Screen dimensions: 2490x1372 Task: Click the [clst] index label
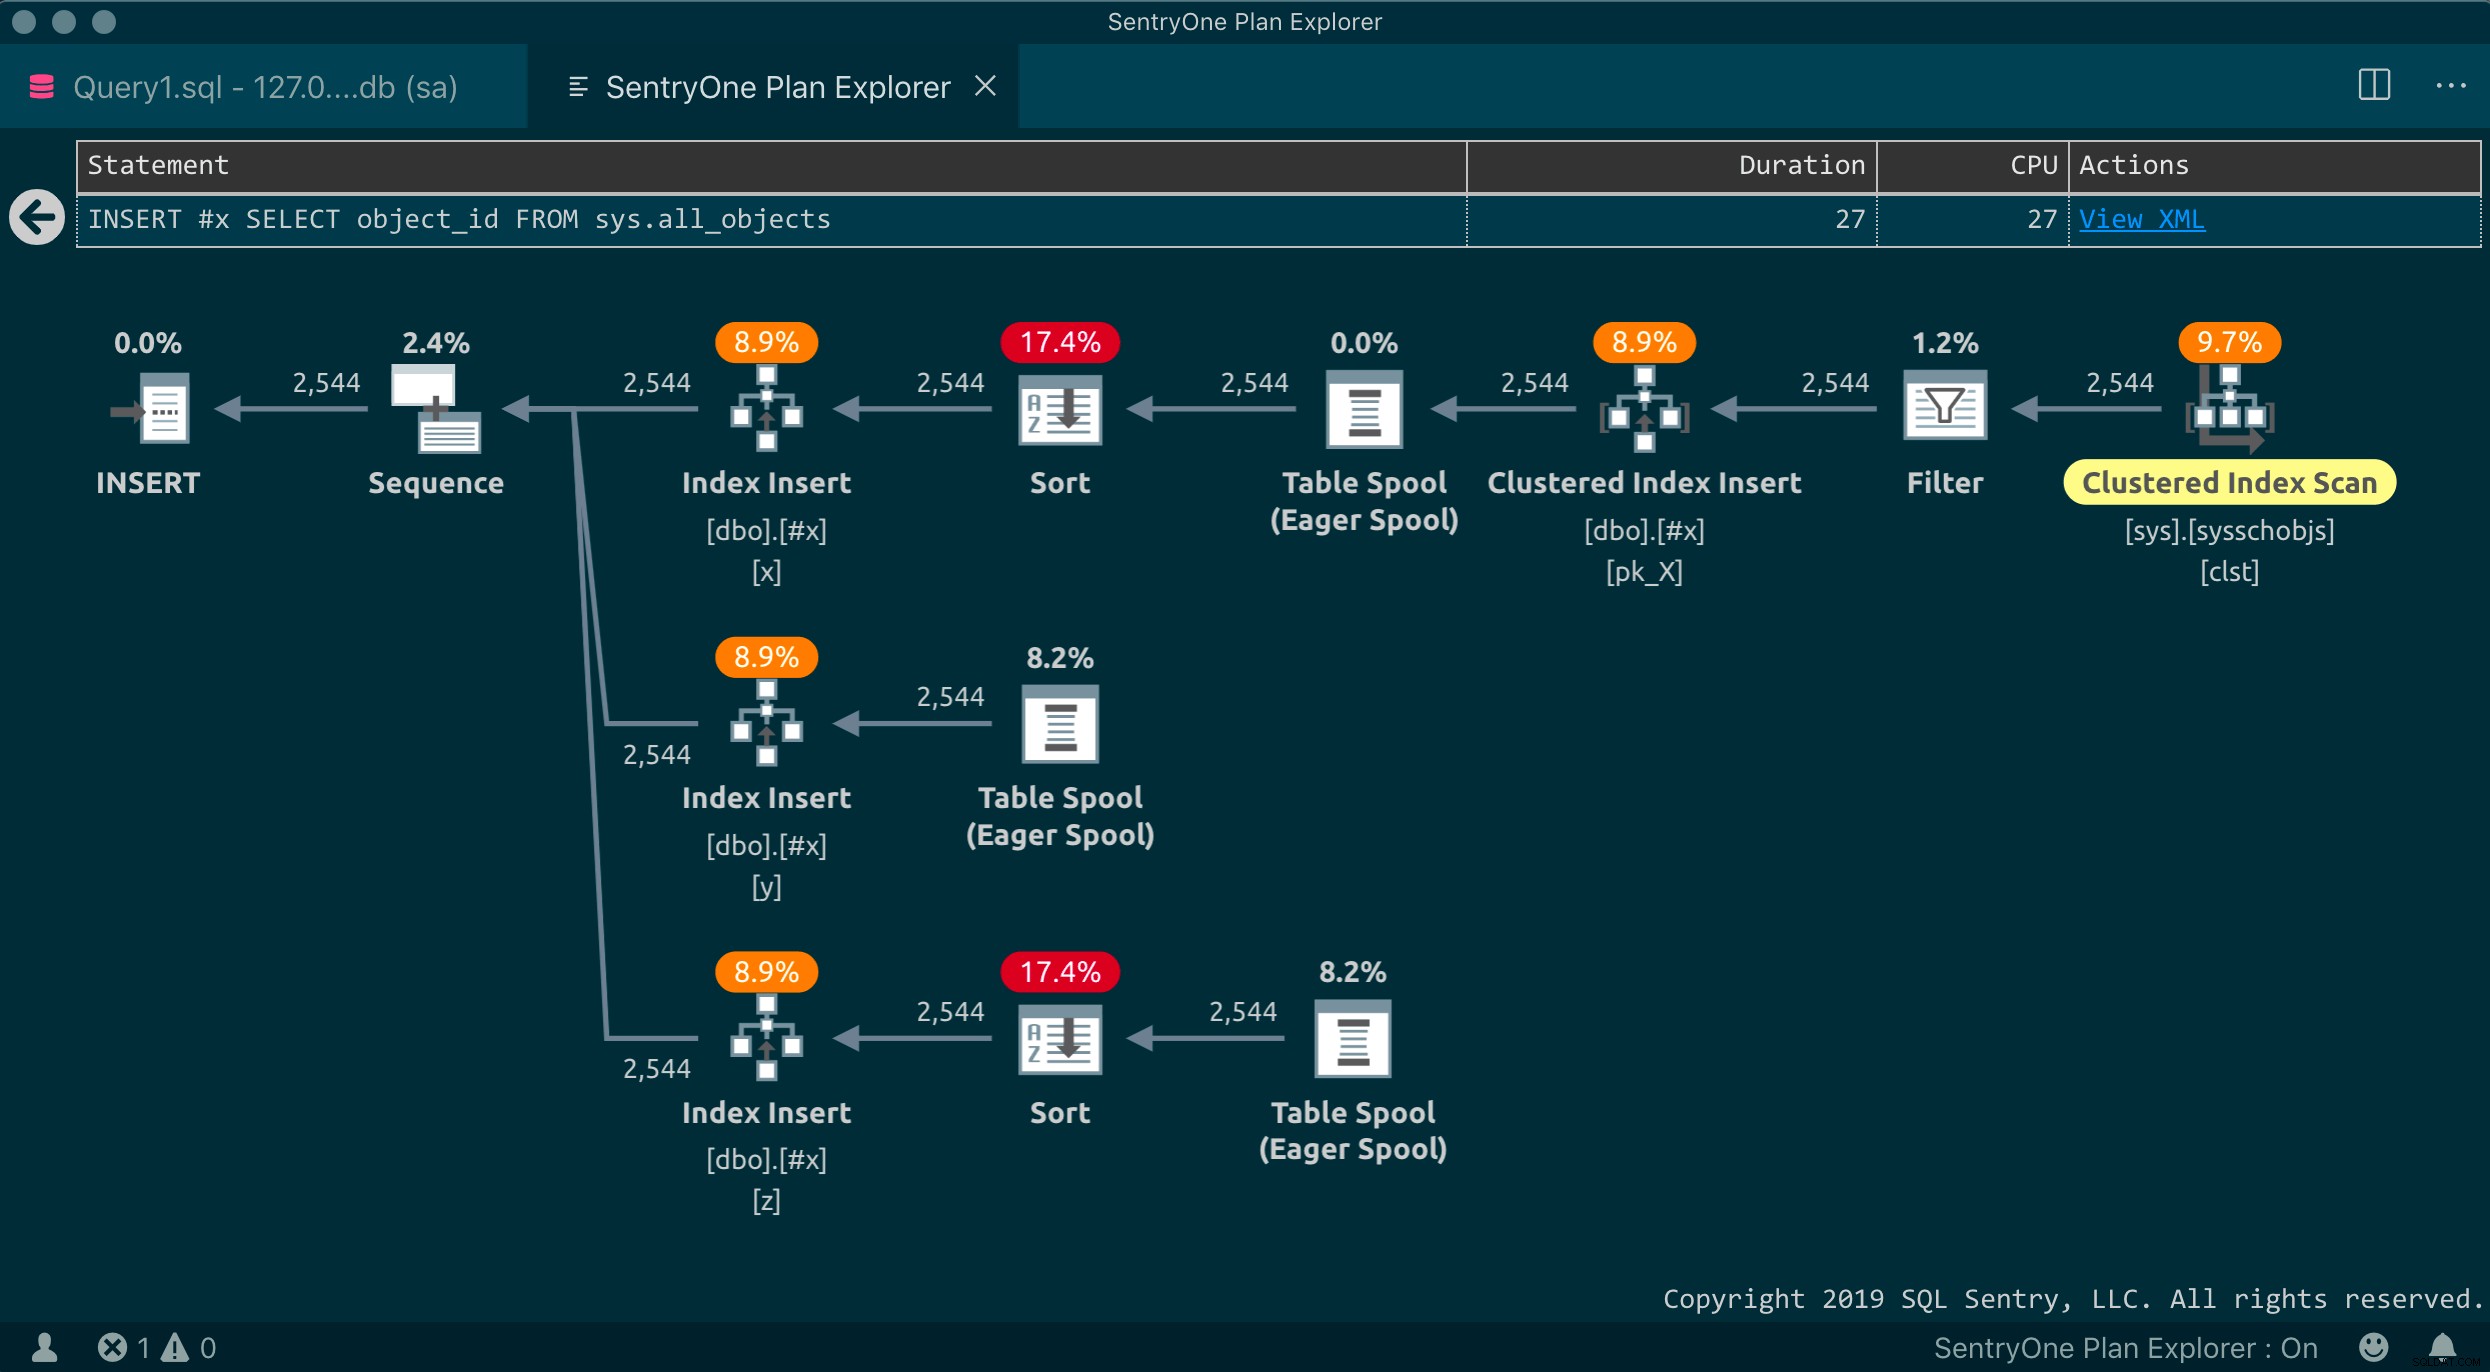click(x=2229, y=572)
